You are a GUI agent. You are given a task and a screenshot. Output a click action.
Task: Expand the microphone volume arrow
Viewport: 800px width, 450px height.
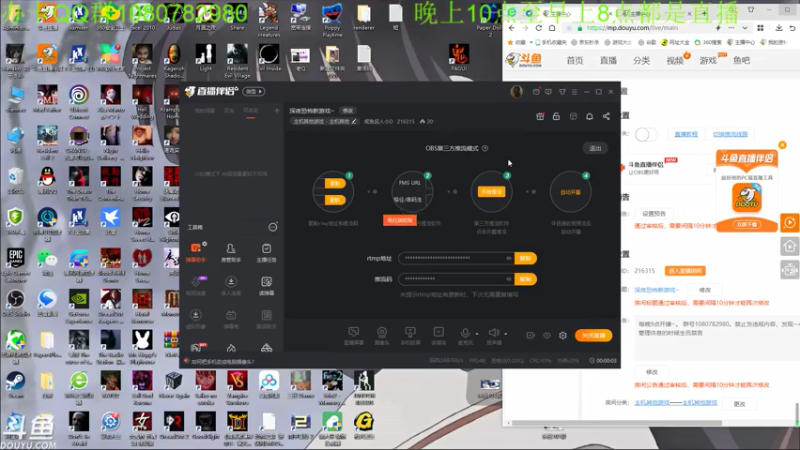tap(477, 334)
